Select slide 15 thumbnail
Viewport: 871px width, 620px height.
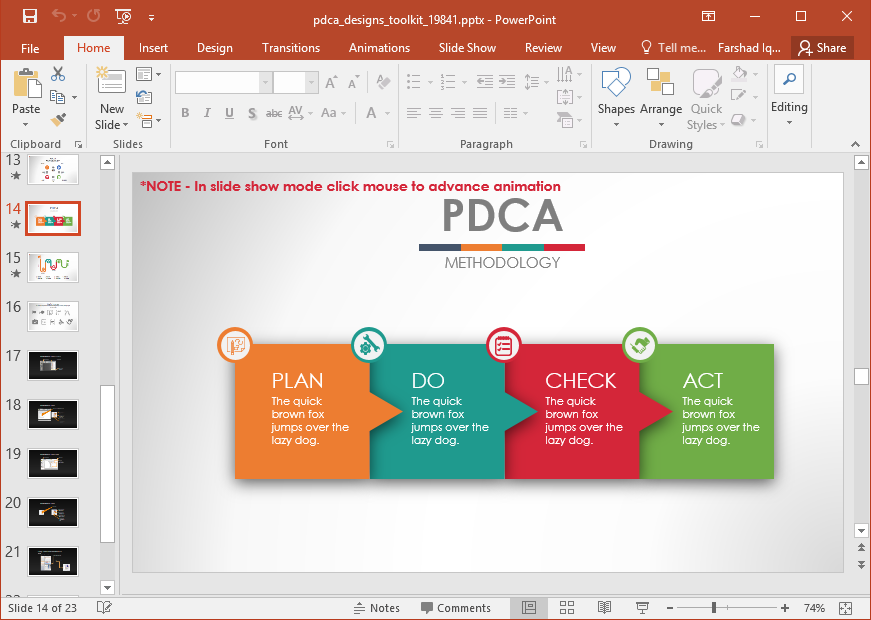(x=53, y=267)
